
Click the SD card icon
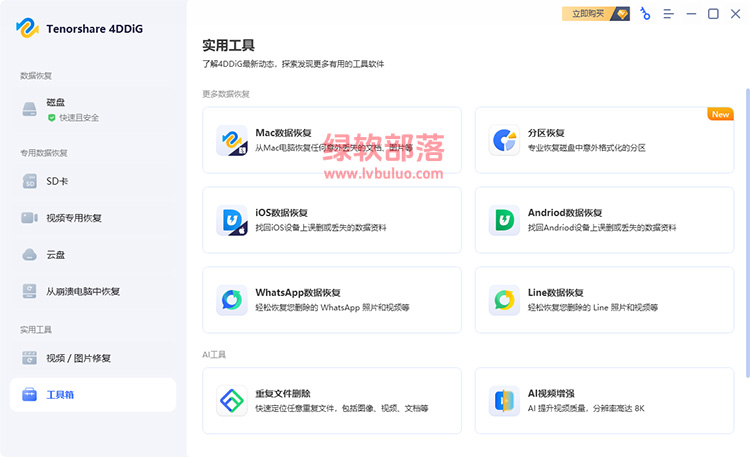click(30, 181)
